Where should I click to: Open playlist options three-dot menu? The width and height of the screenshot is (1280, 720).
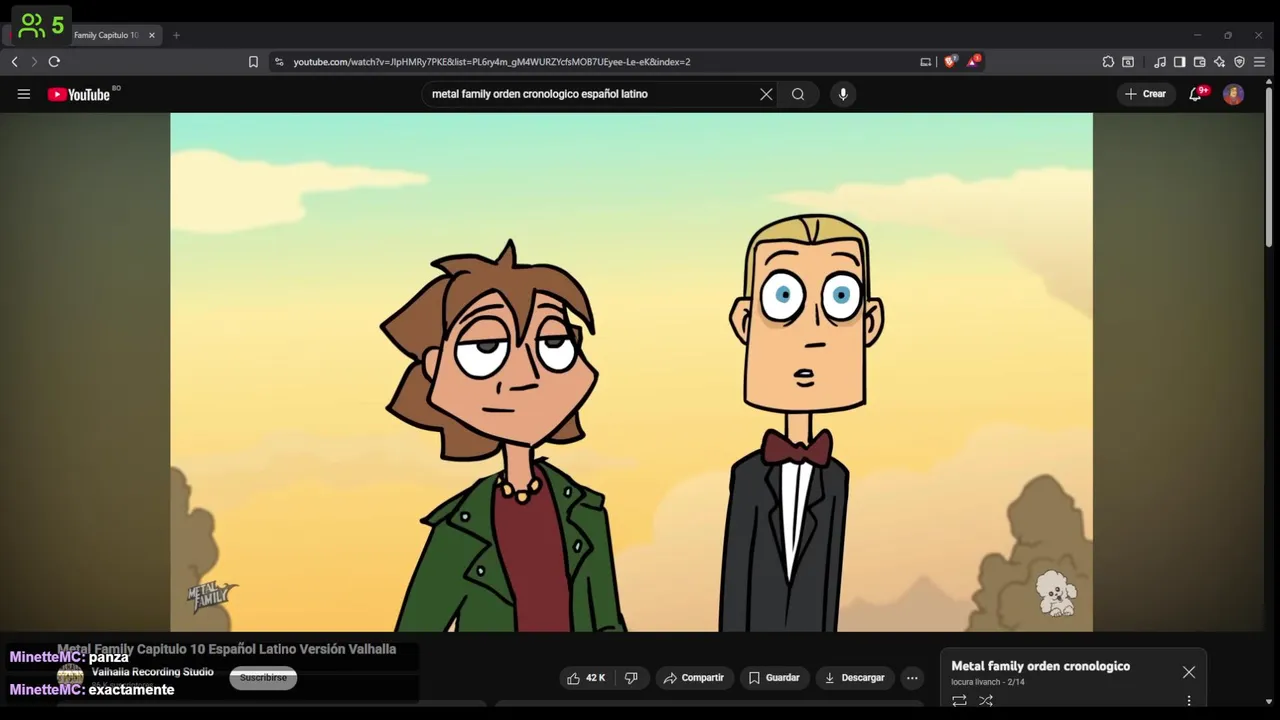(1189, 701)
